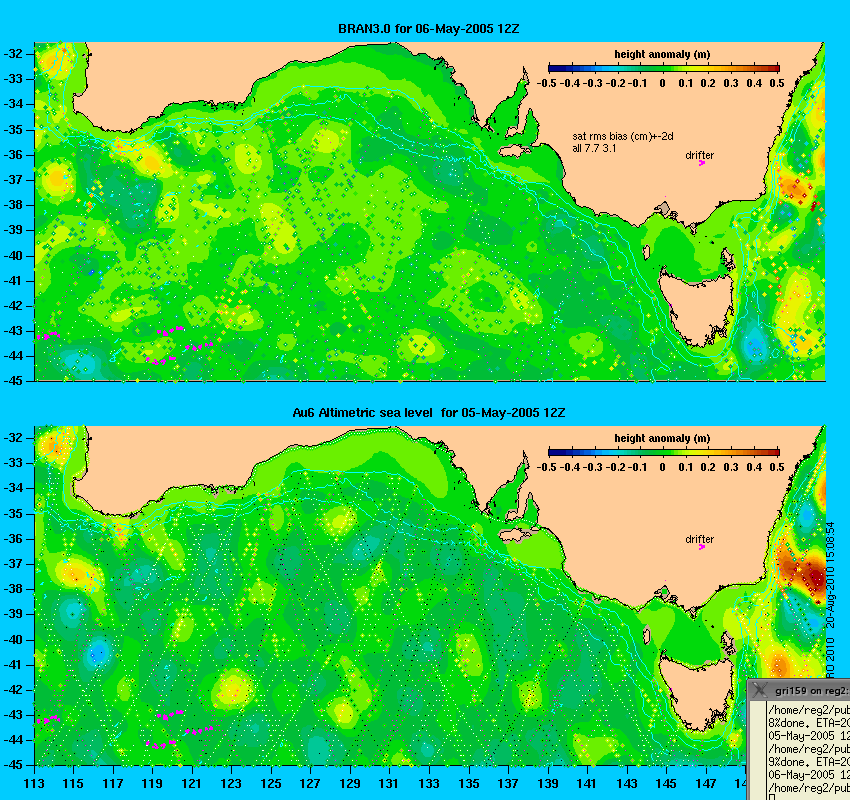Click latitude label -32 on the top panel axis

click(14, 54)
